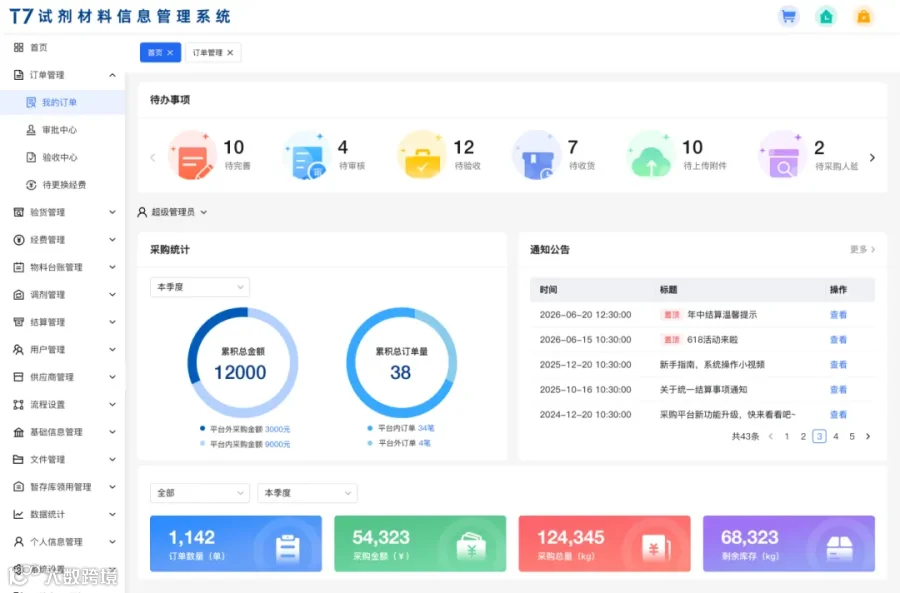Click the 数据统计 chart icon
The image size is (900, 593).
(18, 514)
